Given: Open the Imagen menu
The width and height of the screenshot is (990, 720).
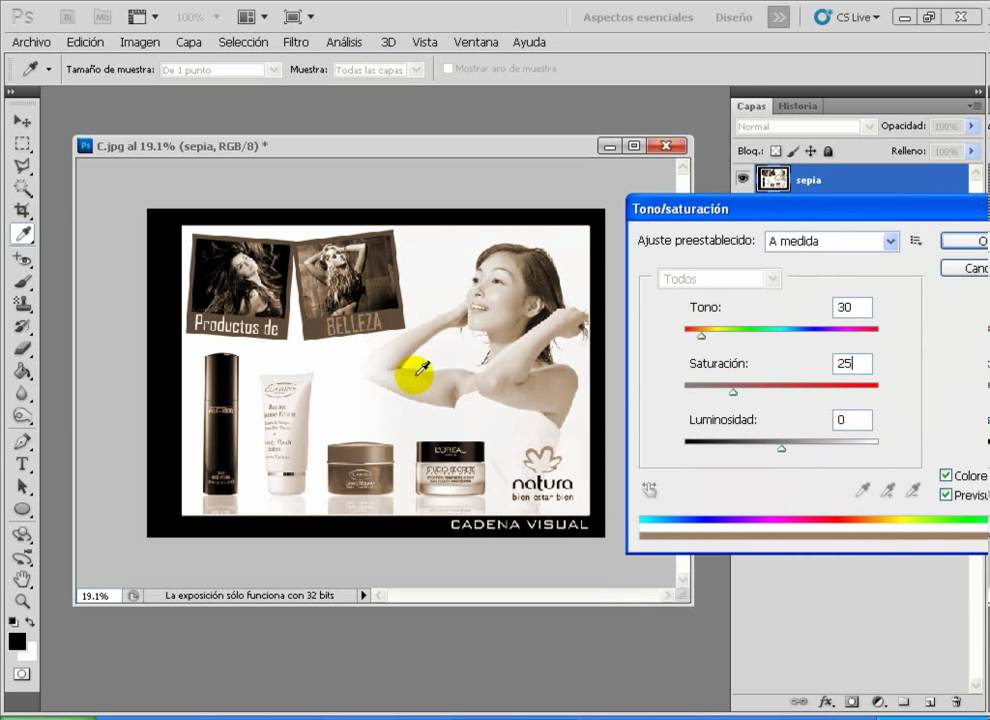Looking at the screenshot, I should pyautogui.click(x=140, y=42).
